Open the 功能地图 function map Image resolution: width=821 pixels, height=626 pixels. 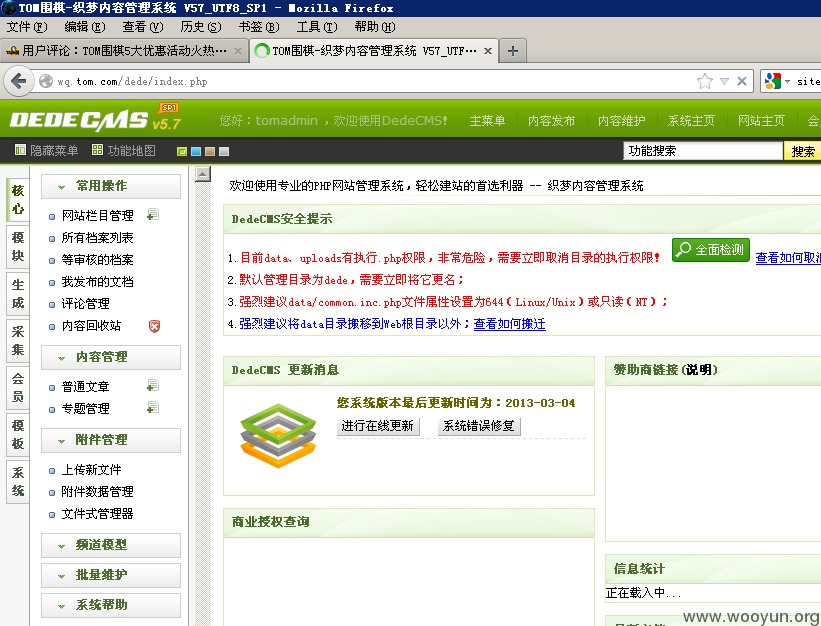(x=124, y=151)
